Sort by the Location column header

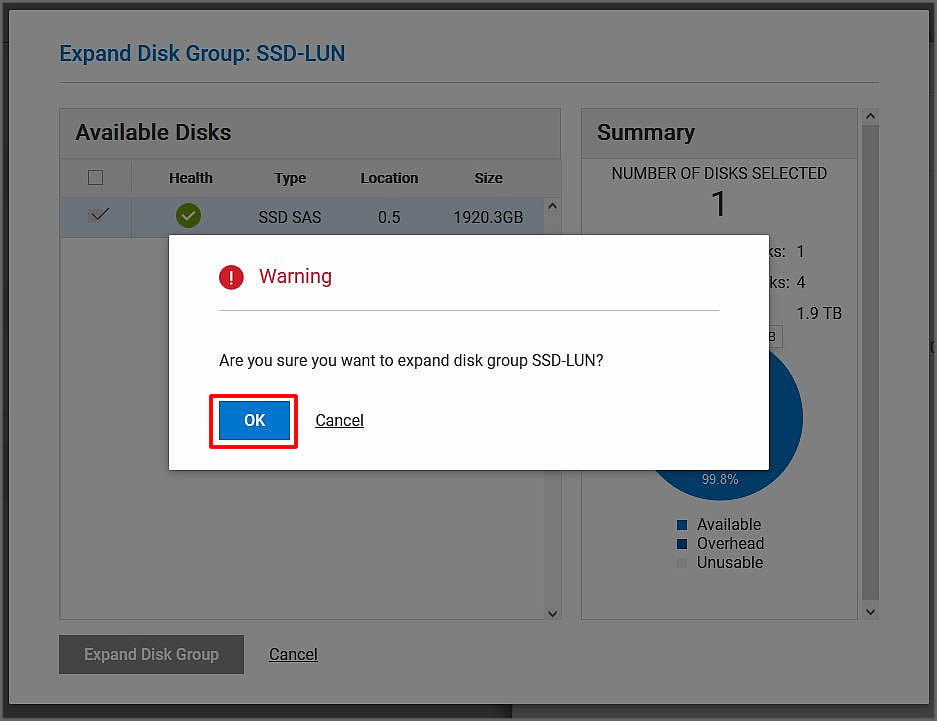tap(389, 178)
